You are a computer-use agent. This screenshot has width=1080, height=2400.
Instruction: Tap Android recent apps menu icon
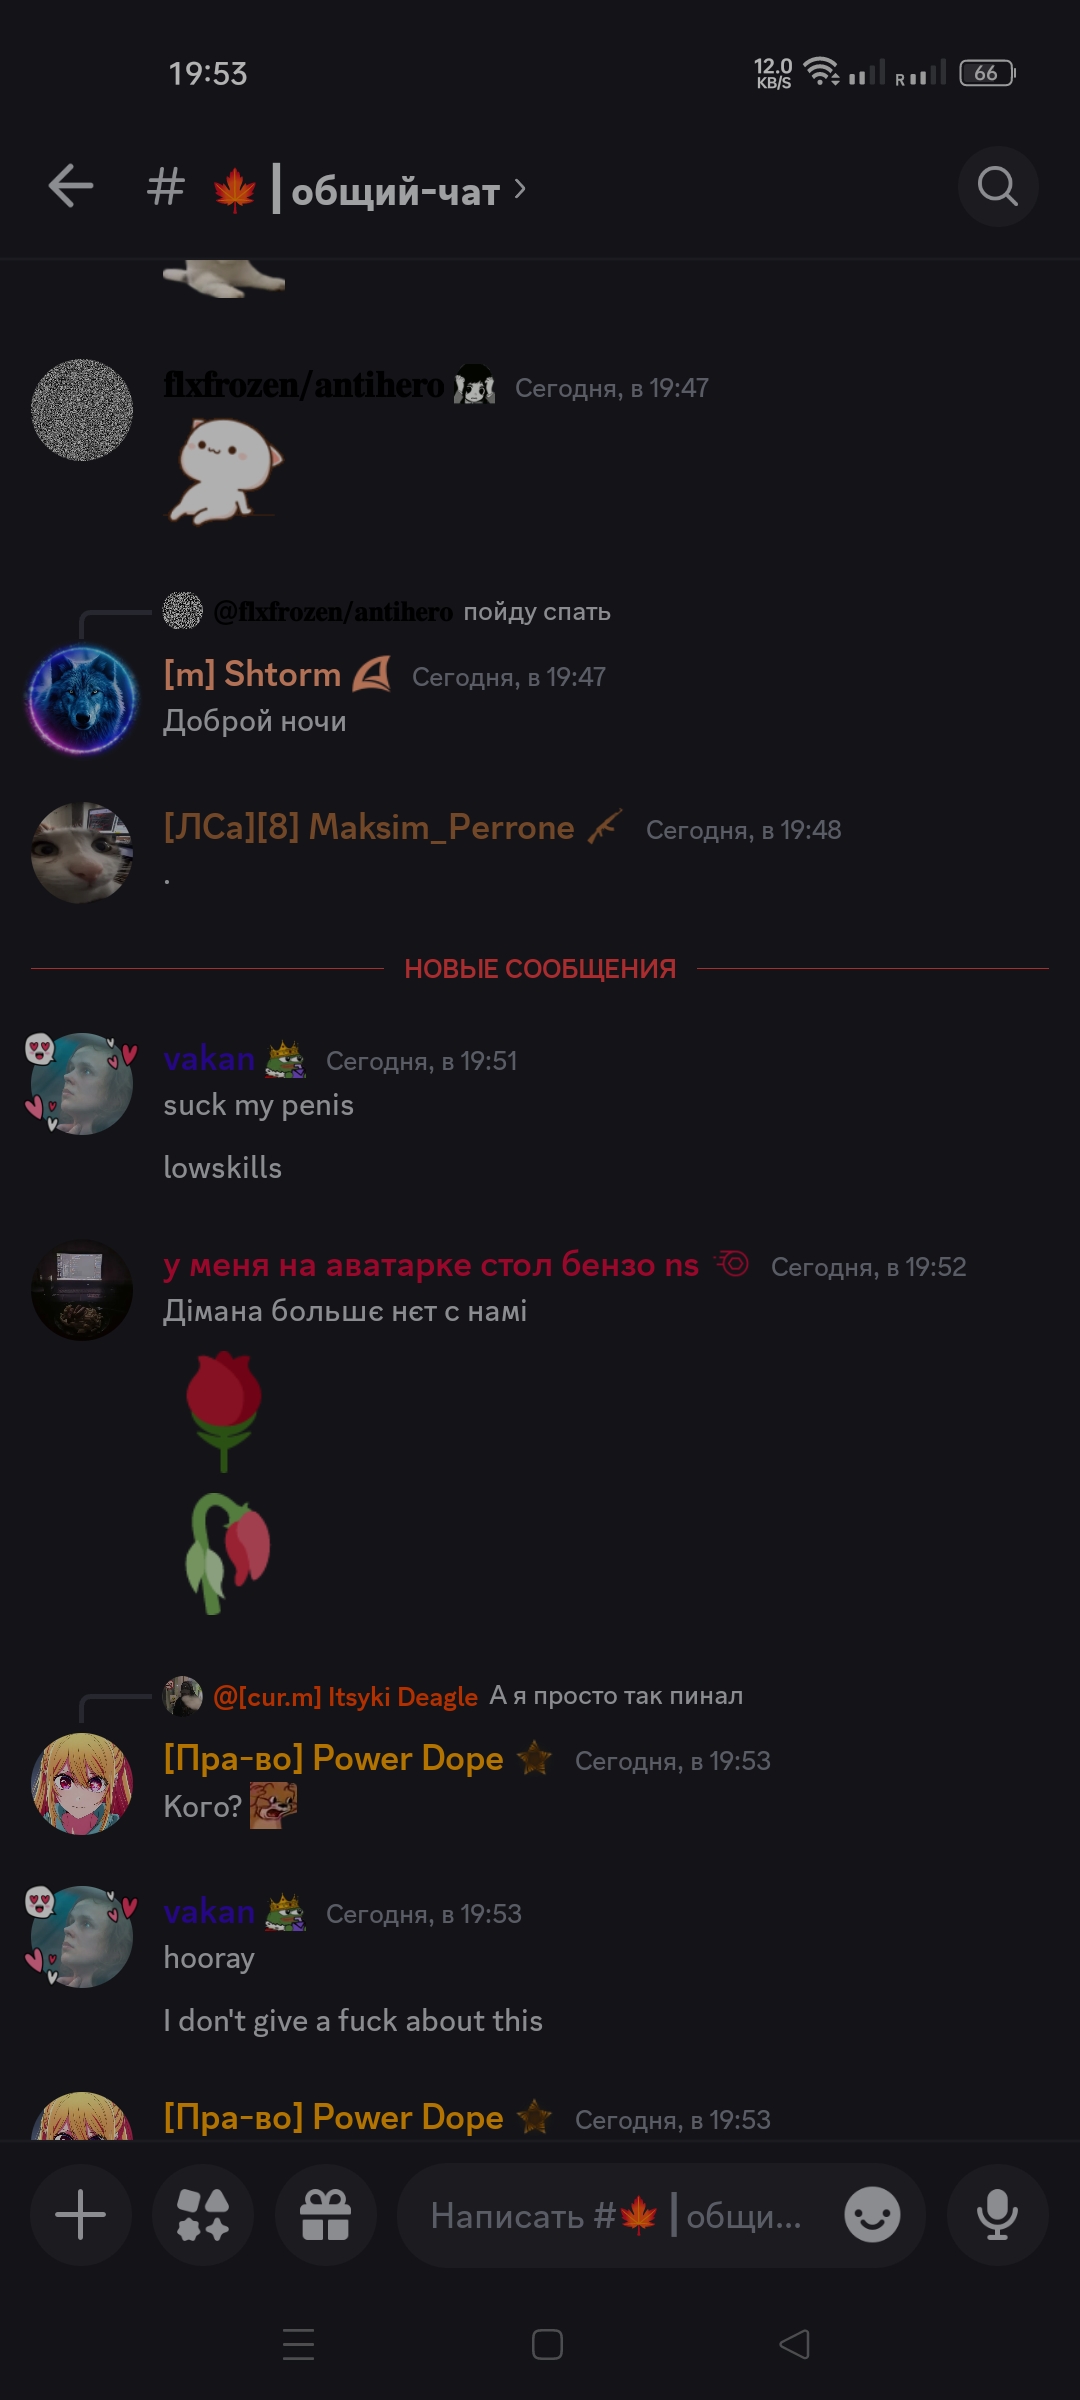pos(298,2344)
